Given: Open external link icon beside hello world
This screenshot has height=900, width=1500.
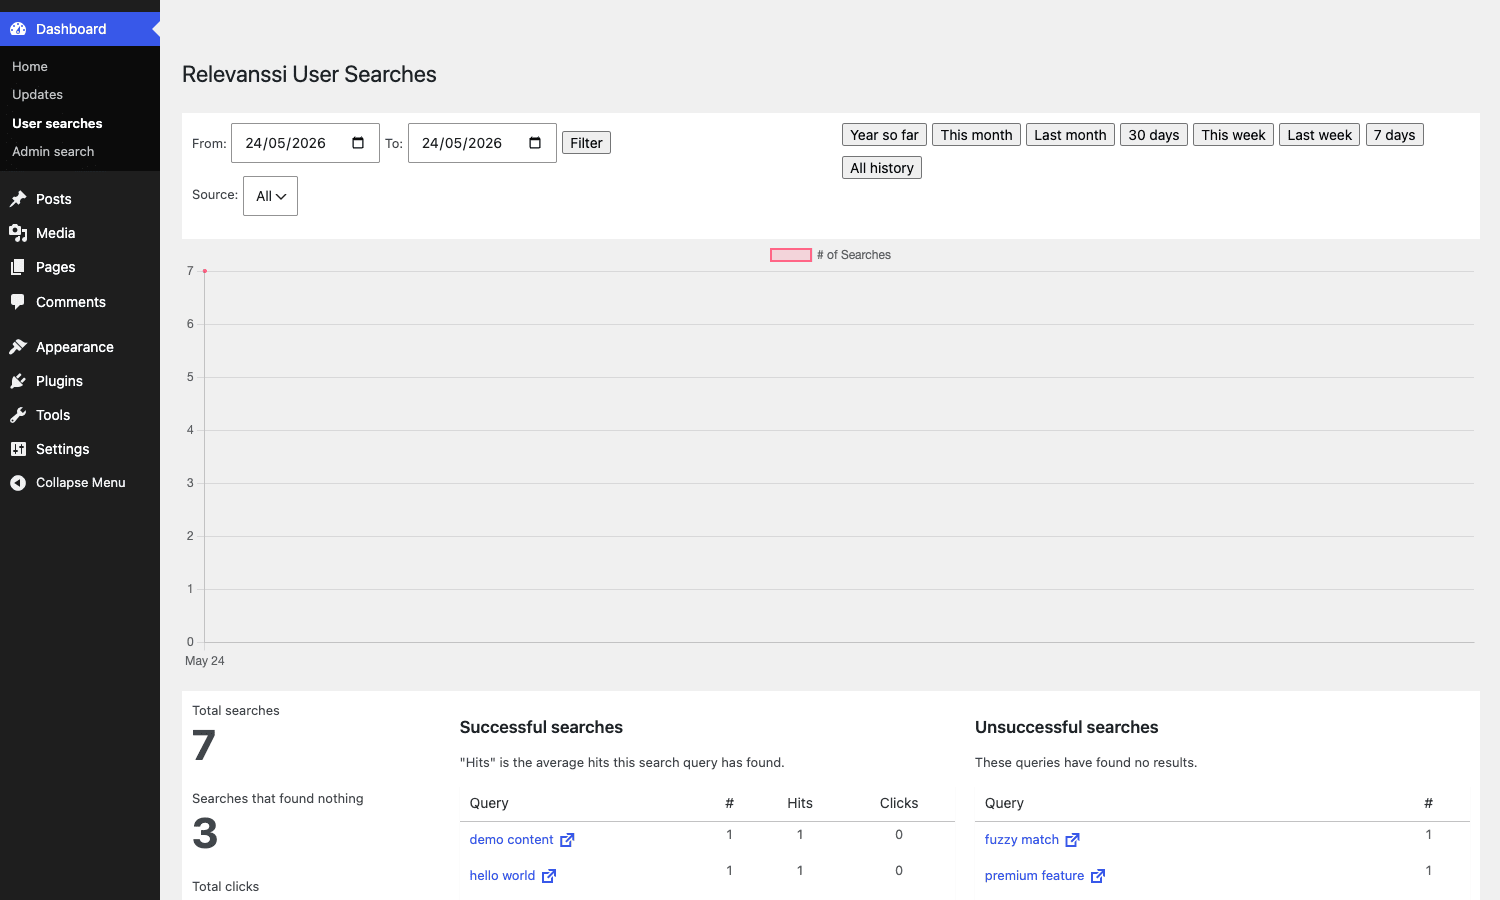Looking at the screenshot, I should pyautogui.click(x=549, y=876).
